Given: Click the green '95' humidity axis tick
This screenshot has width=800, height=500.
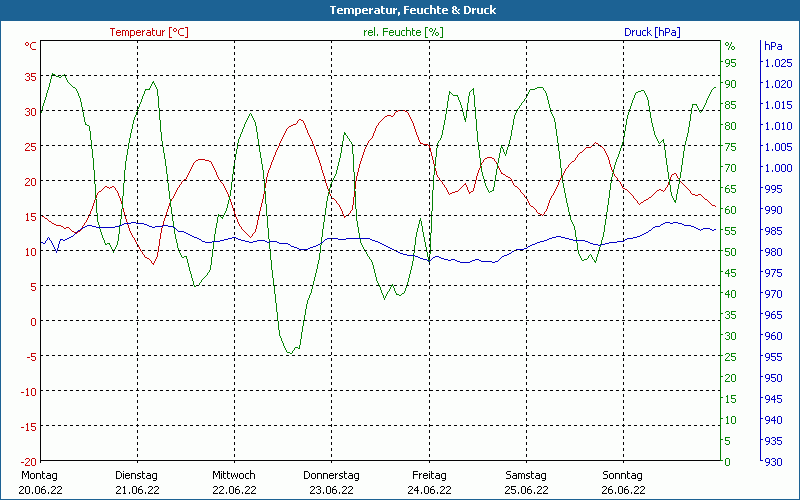Looking at the screenshot, I should coord(731,63).
